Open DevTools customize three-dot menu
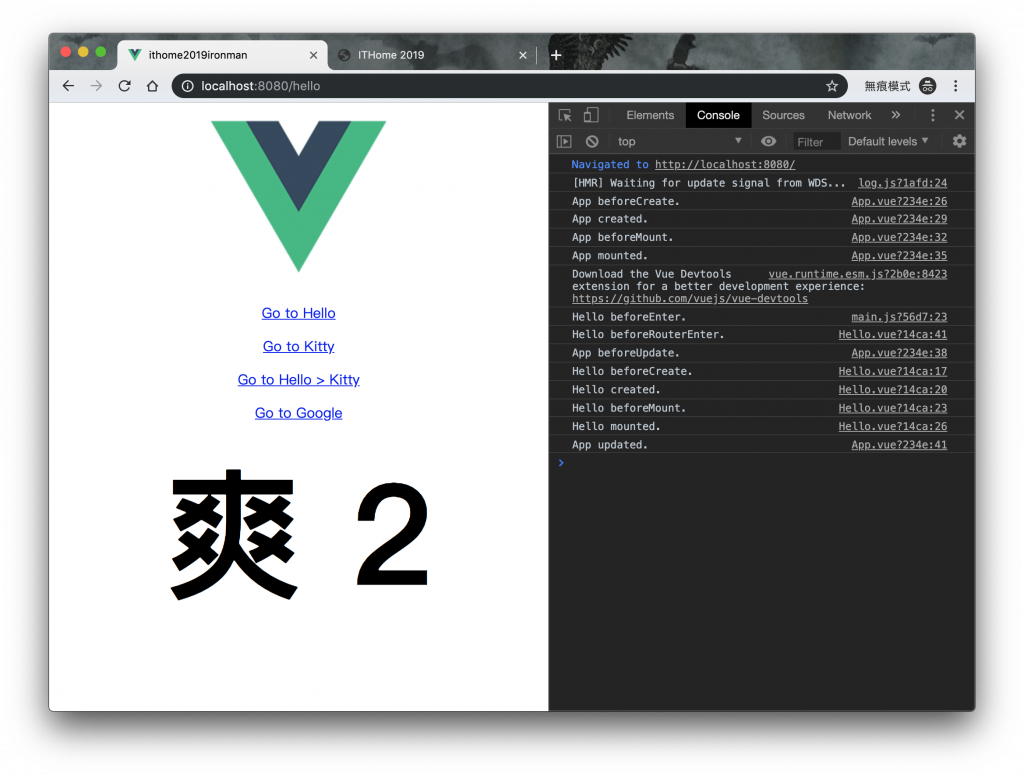The height and width of the screenshot is (776, 1024). 933,115
